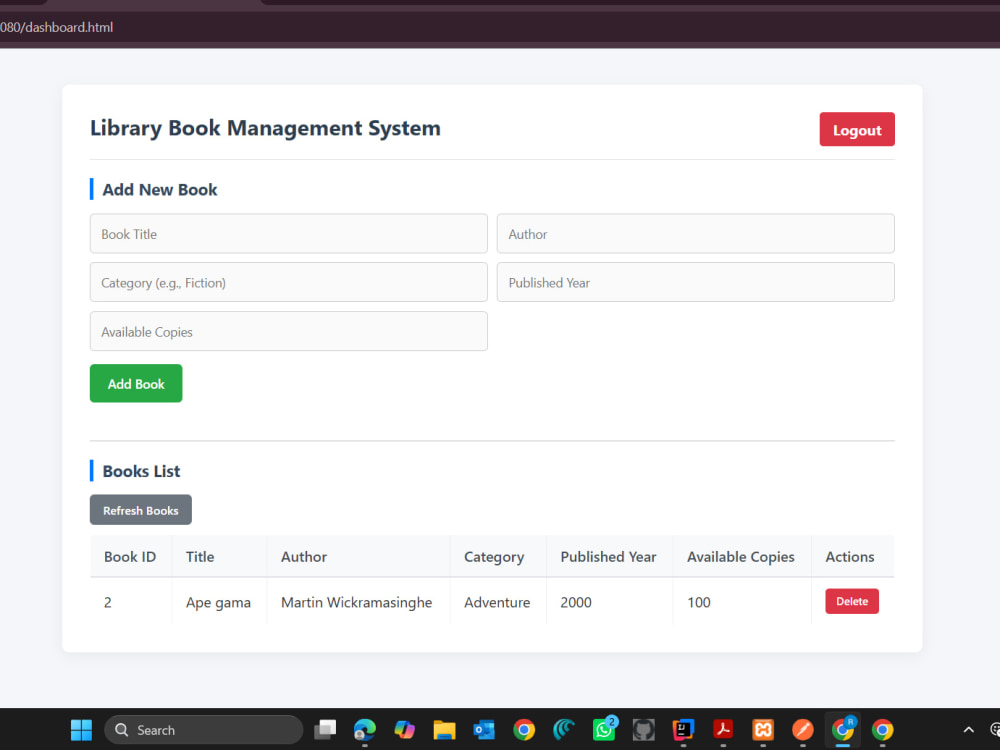Click the Refresh Books button

140,510
